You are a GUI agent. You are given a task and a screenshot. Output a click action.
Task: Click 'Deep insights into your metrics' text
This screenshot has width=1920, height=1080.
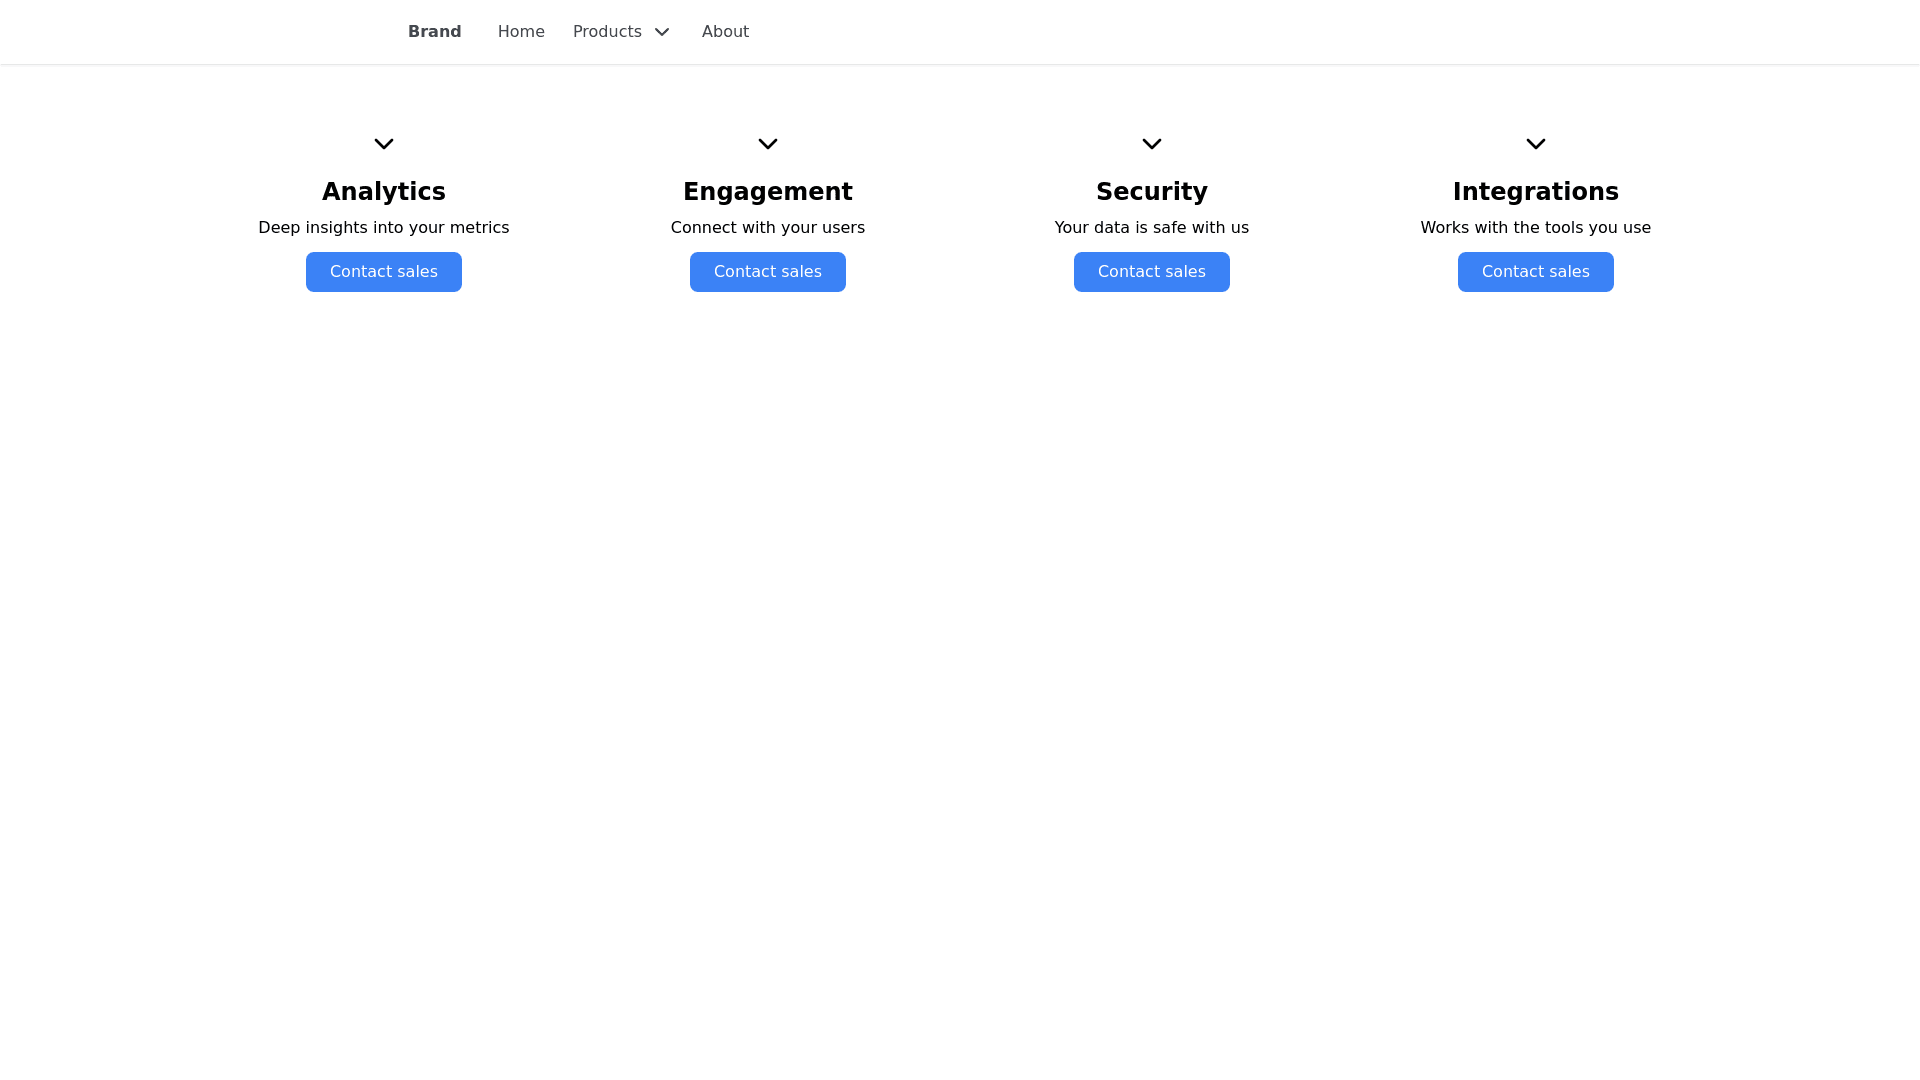pyautogui.click(x=384, y=228)
